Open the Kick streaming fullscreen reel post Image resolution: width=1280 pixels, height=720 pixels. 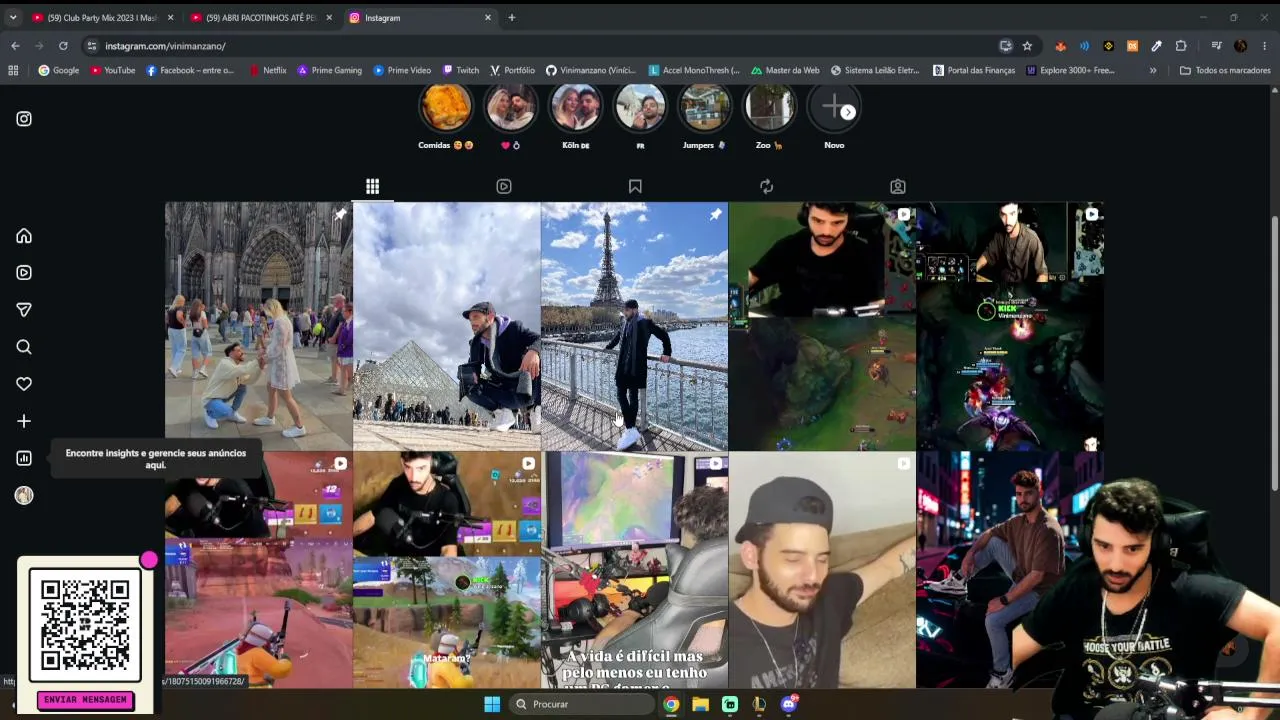pos(1010,326)
